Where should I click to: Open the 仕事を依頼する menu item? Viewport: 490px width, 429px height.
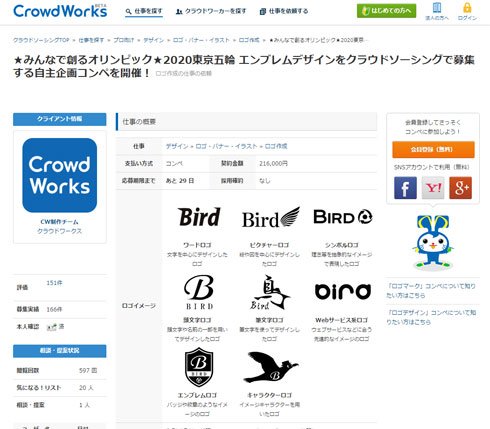pos(284,11)
